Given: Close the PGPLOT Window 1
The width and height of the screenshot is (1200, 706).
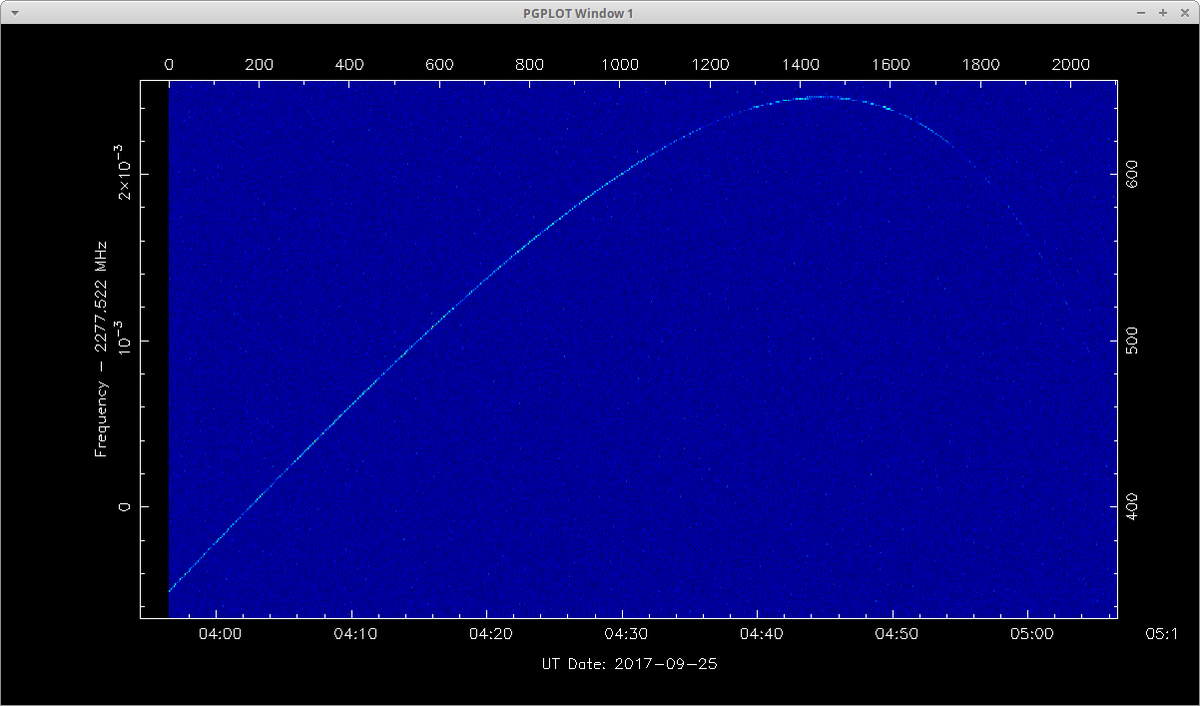Looking at the screenshot, I should point(1184,13).
